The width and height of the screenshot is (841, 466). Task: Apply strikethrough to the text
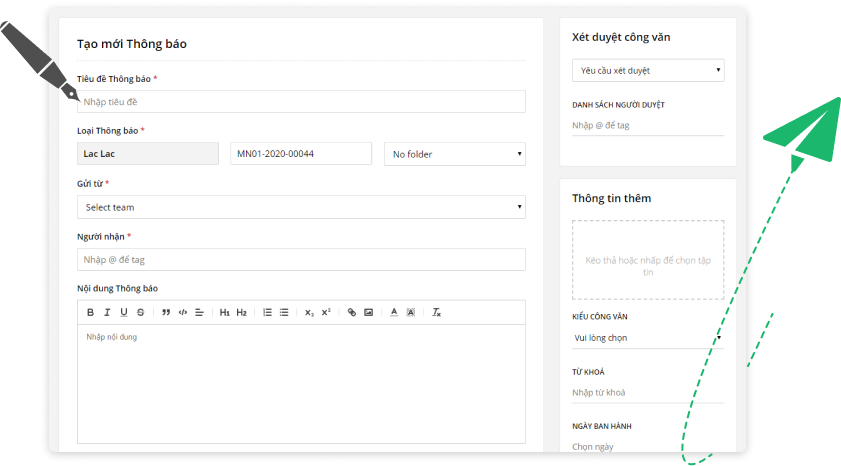(x=140, y=312)
